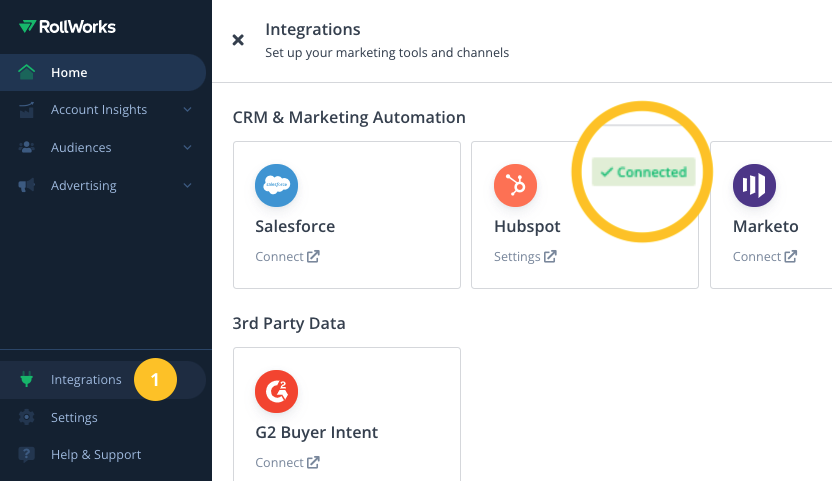This screenshot has width=832, height=481.
Task: Click the external-link icon beside G2 Connect
Action: tap(313, 462)
